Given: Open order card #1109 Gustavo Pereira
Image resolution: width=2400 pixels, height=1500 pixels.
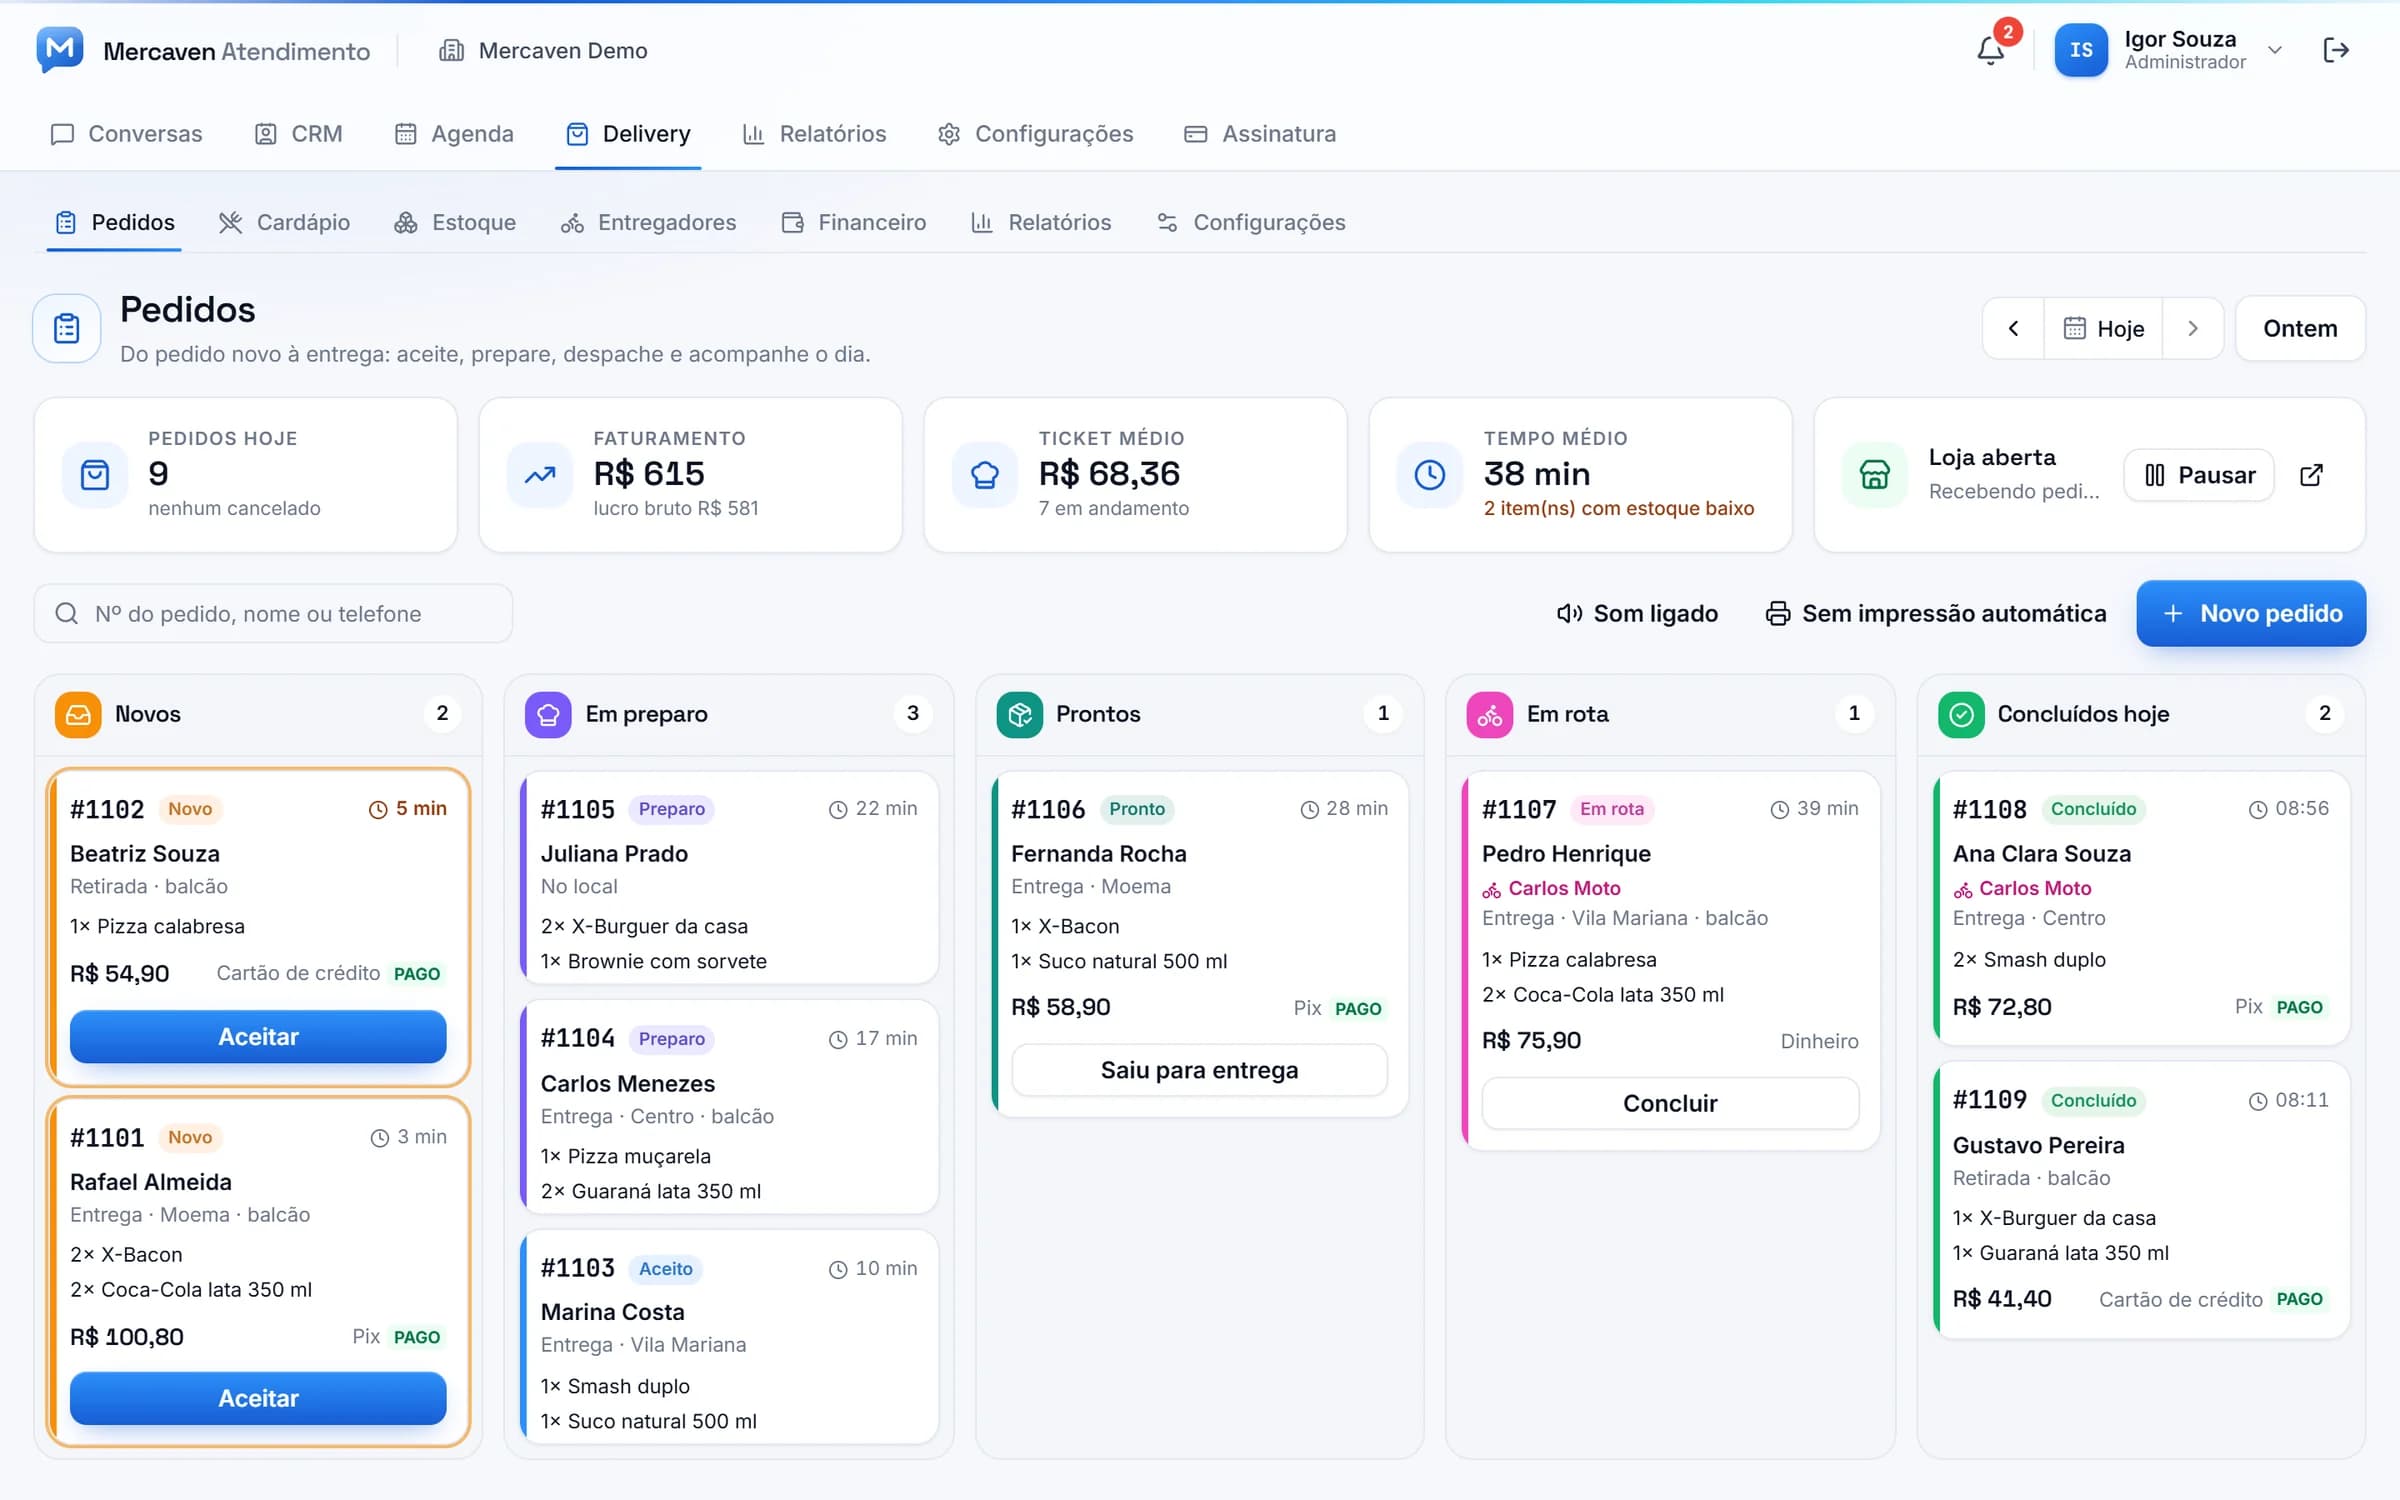Looking at the screenshot, I should coord(2141,1200).
